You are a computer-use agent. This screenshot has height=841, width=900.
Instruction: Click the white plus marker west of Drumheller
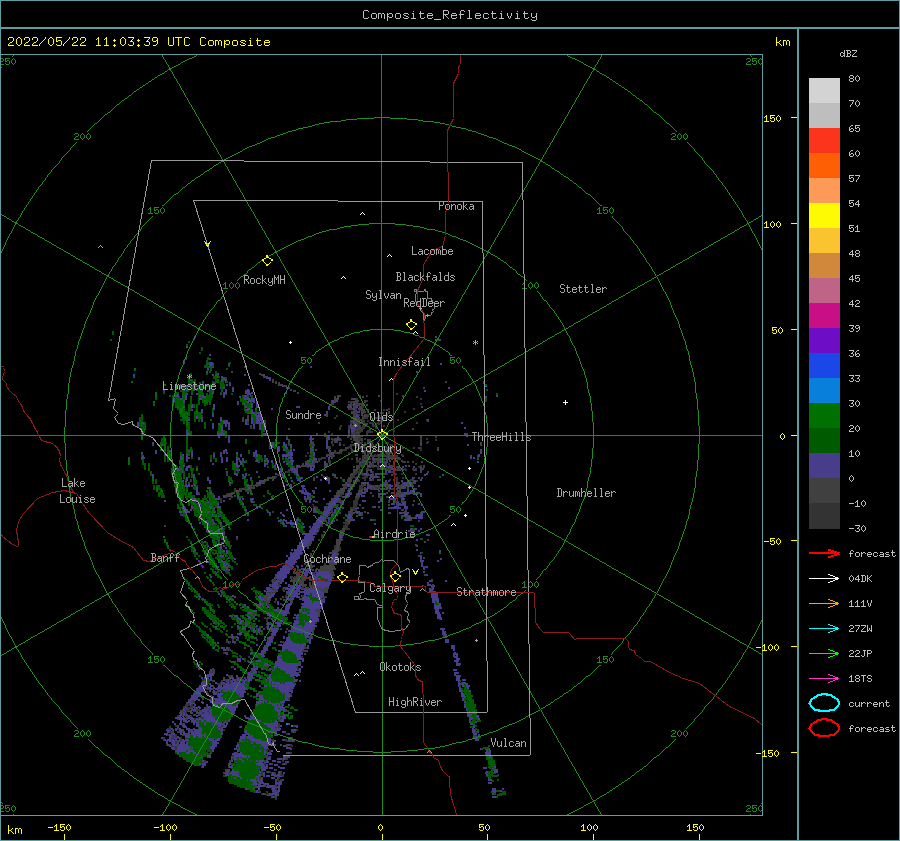(565, 402)
